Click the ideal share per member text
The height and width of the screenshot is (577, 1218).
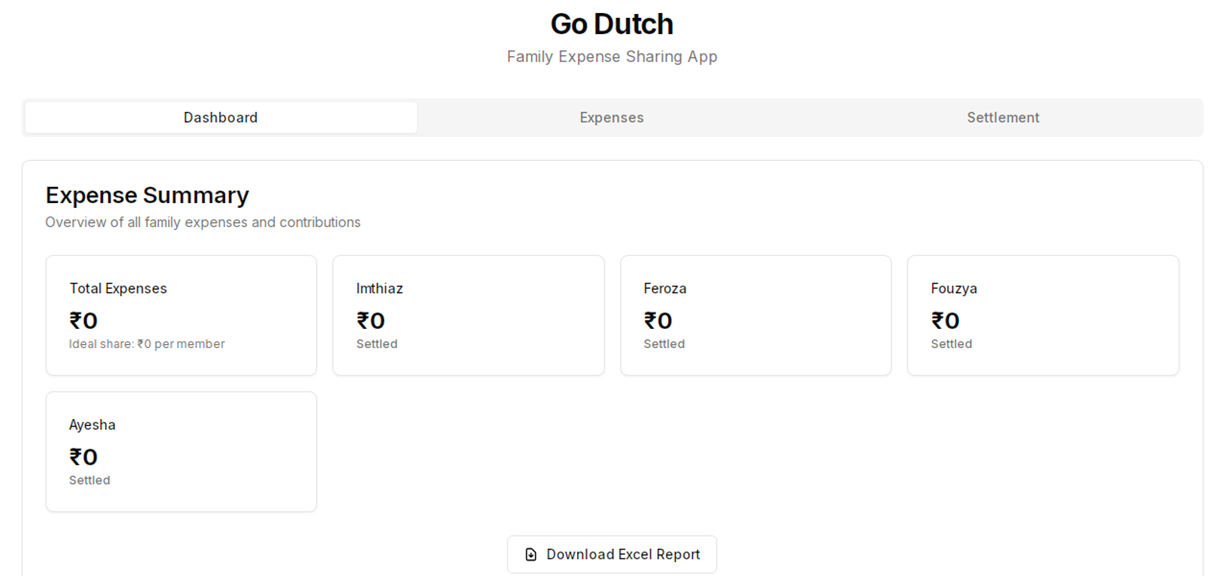point(147,343)
